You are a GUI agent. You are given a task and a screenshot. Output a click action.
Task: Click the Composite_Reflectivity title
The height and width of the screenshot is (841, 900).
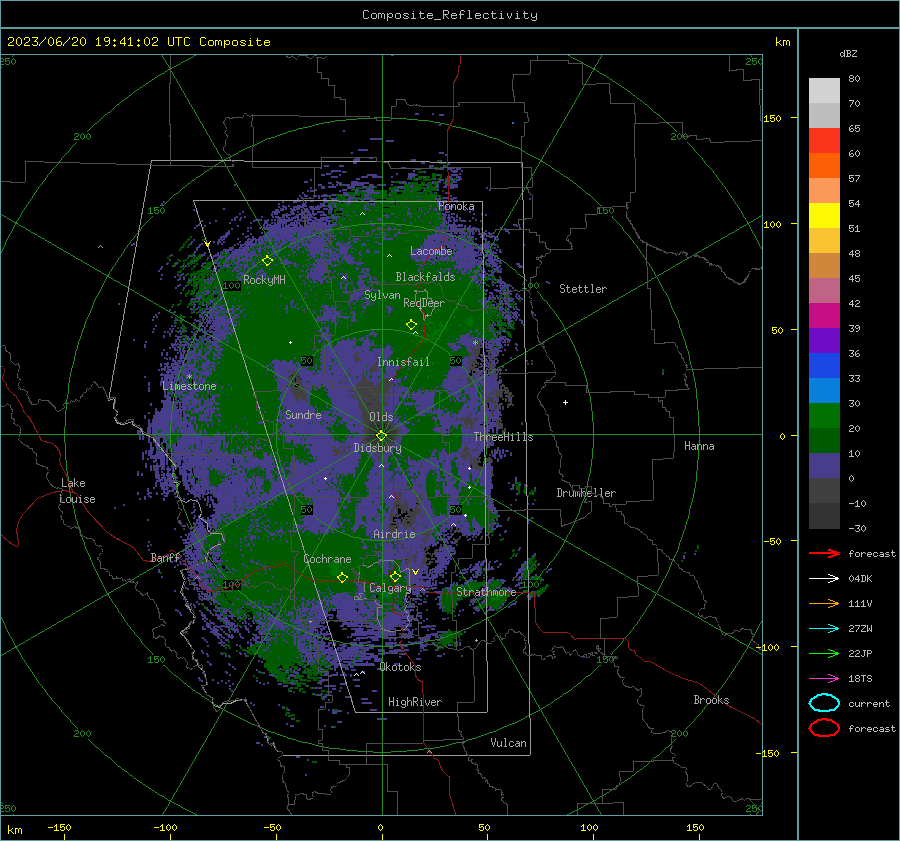pos(449,15)
